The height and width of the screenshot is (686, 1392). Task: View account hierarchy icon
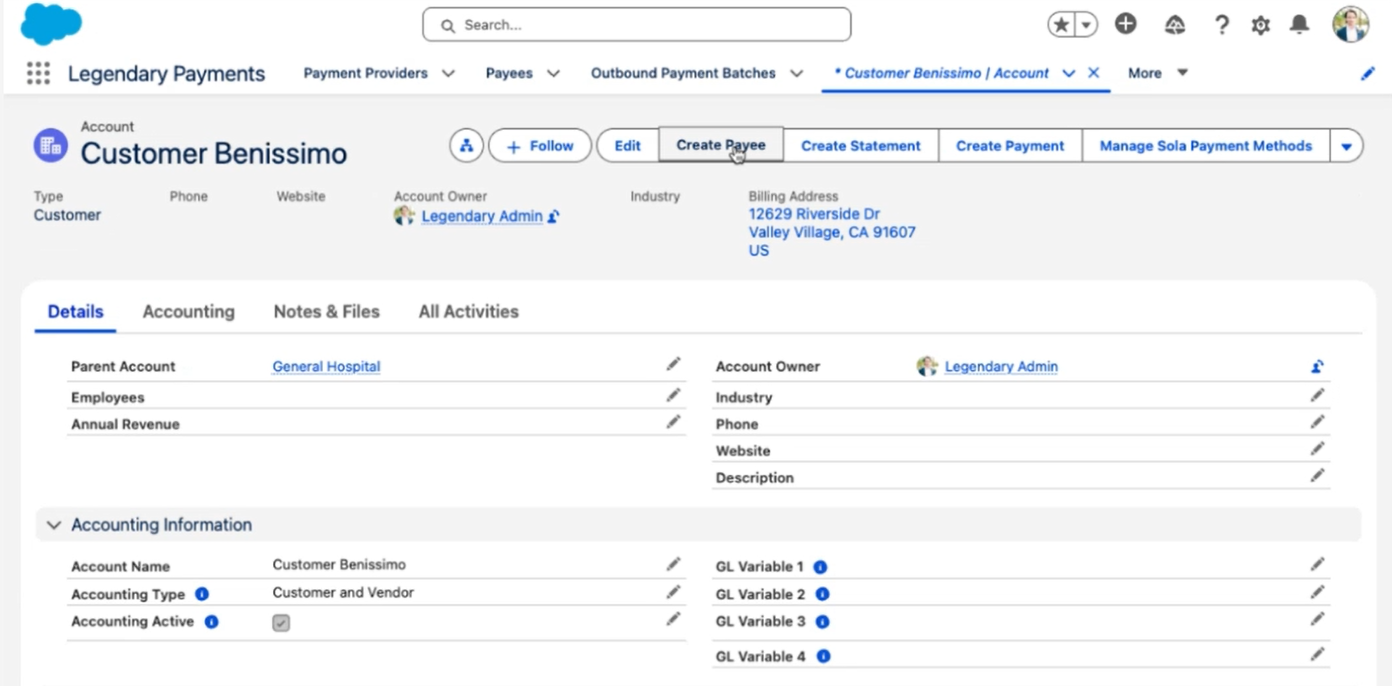[x=466, y=146]
